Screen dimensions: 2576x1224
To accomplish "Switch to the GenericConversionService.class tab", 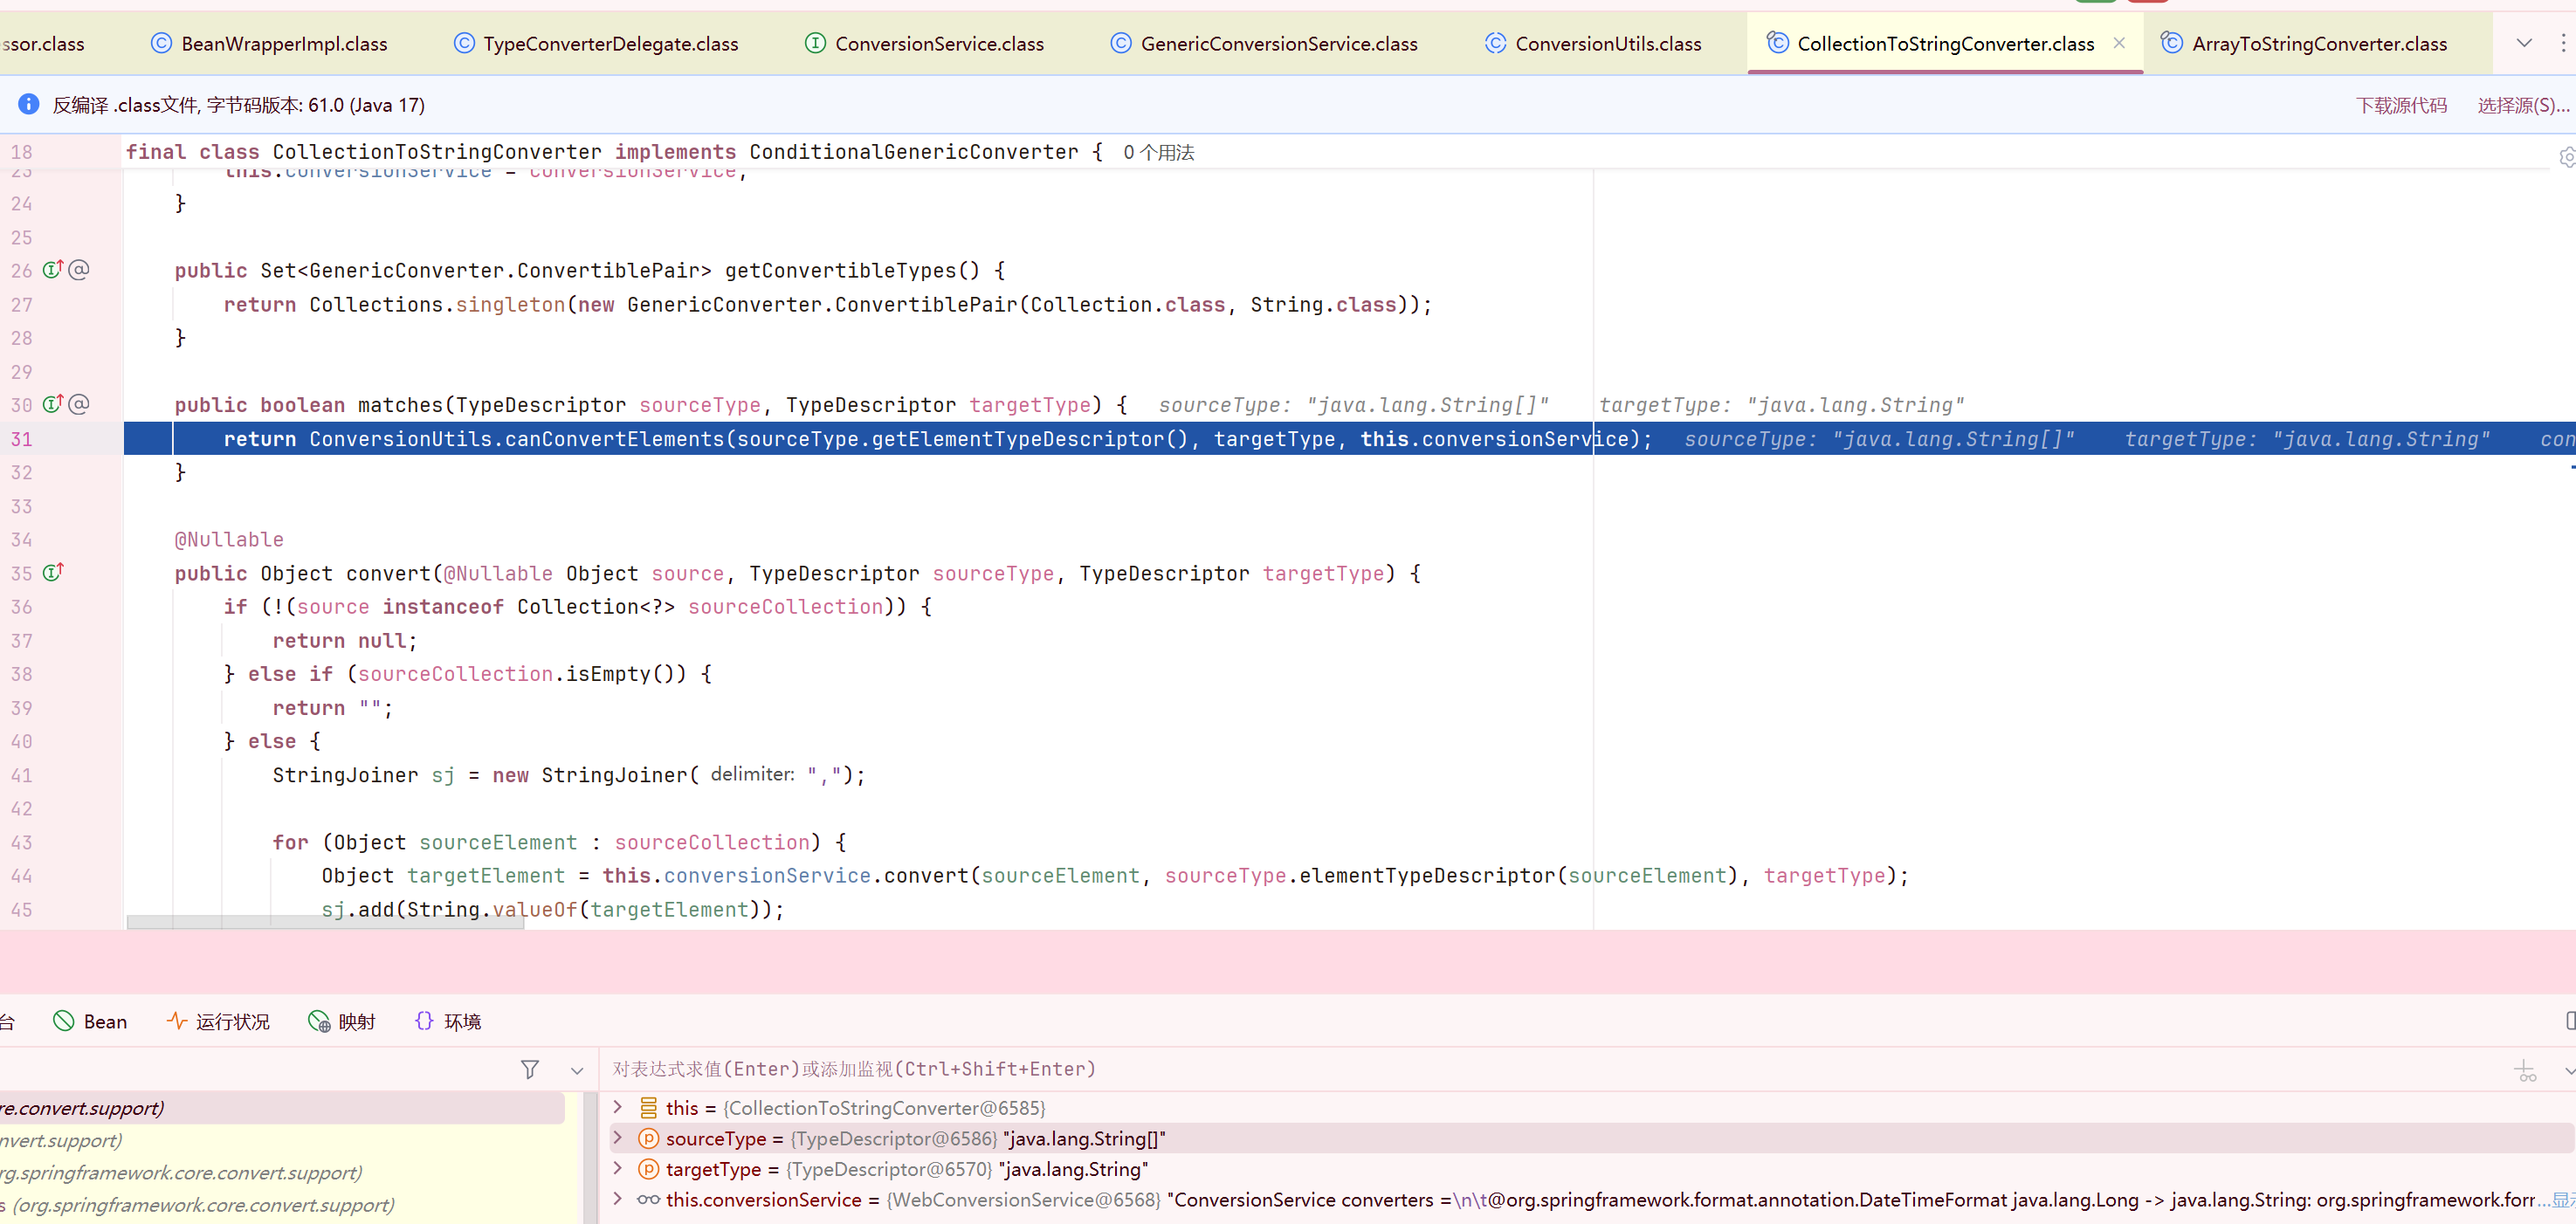I will (1278, 44).
